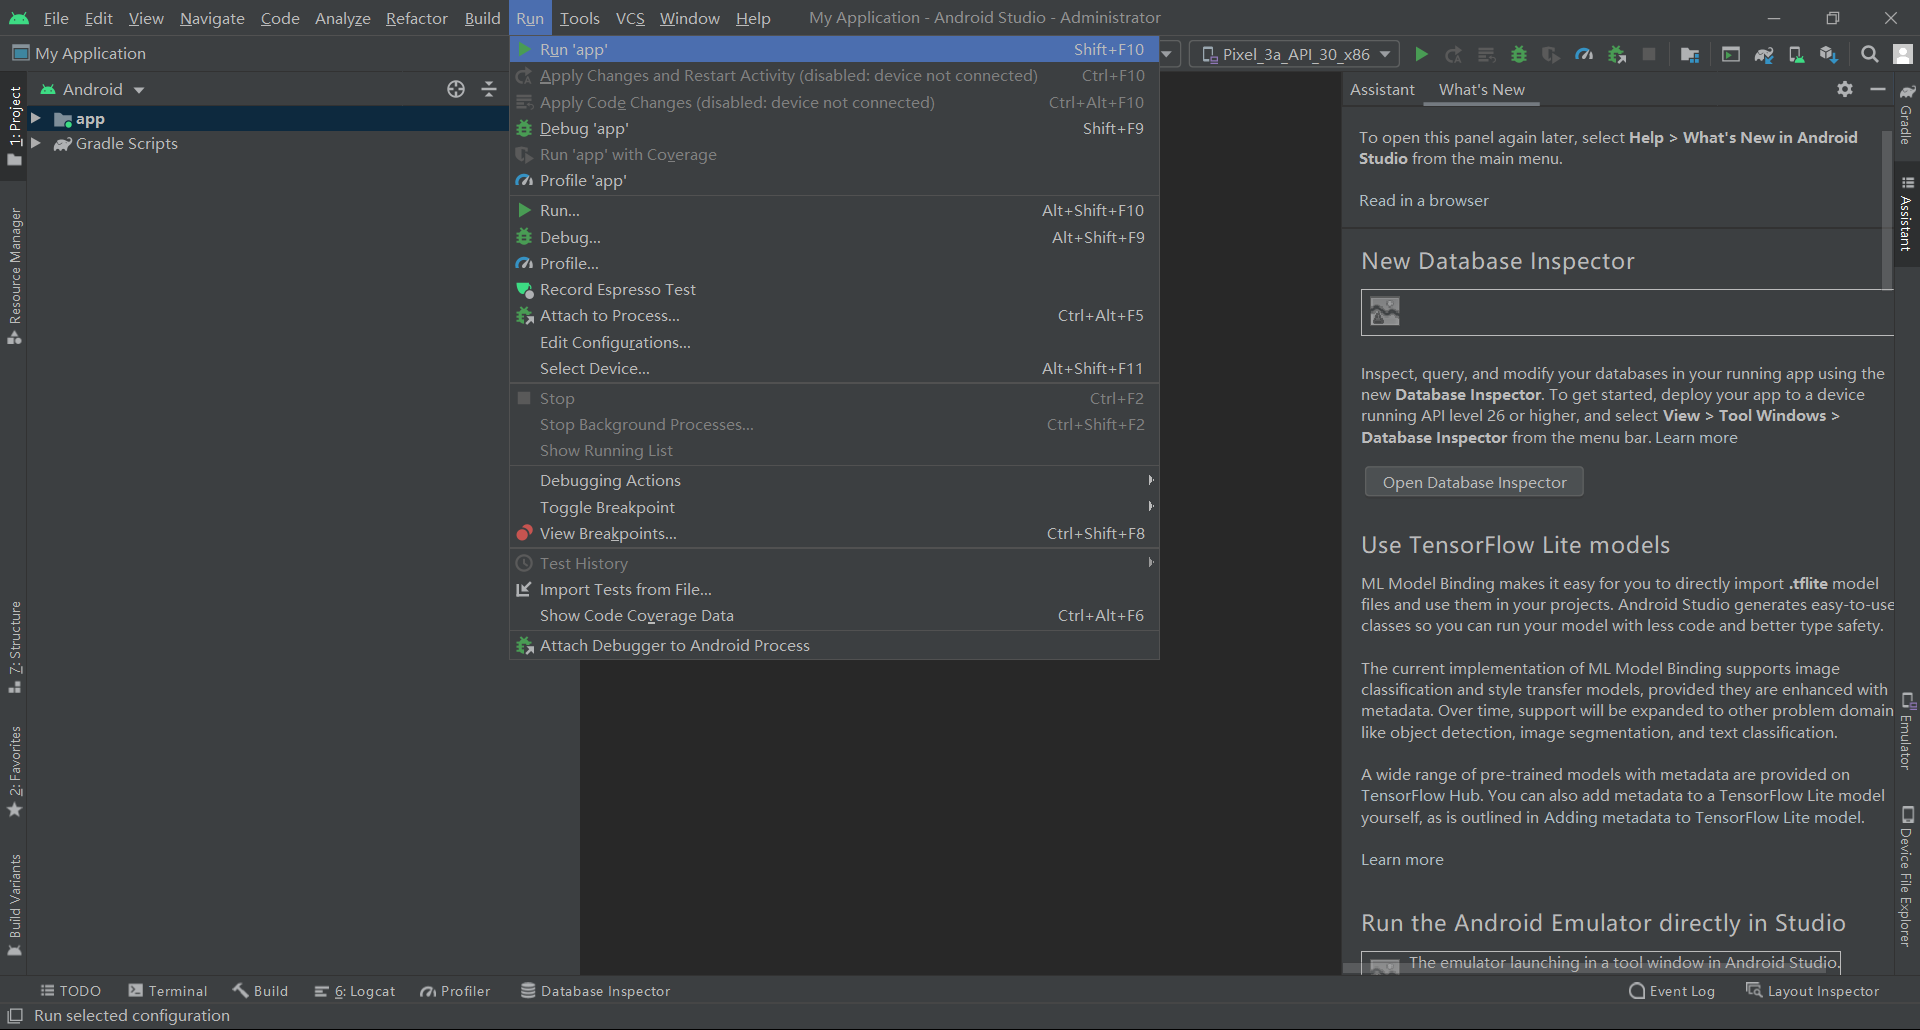The height and width of the screenshot is (1030, 1920).
Task: Open the Tools menu in menu bar
Action: pyautogui.click(x=579, y=18)
